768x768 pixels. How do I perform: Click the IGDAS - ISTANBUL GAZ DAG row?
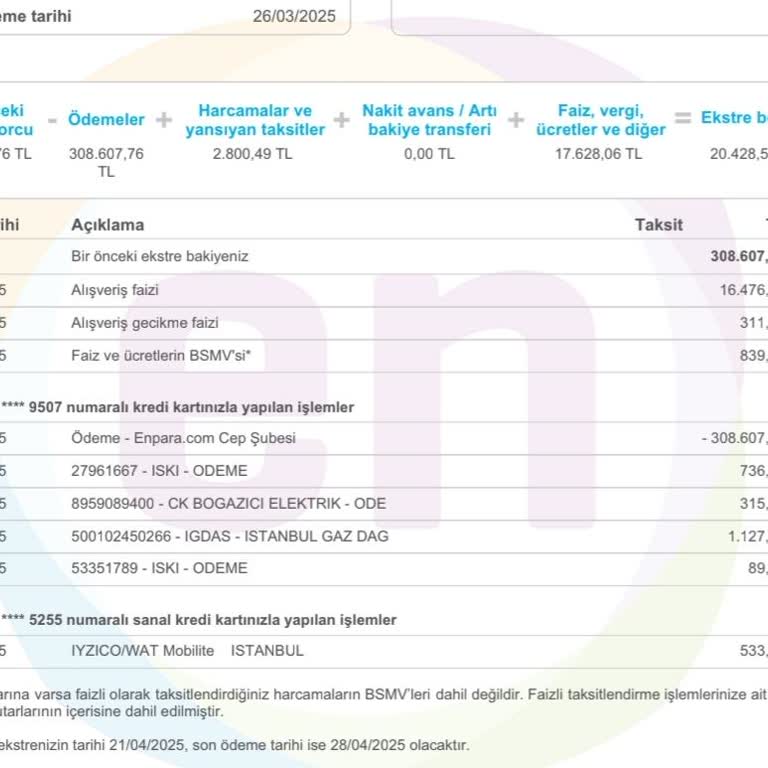click(384, 536)
